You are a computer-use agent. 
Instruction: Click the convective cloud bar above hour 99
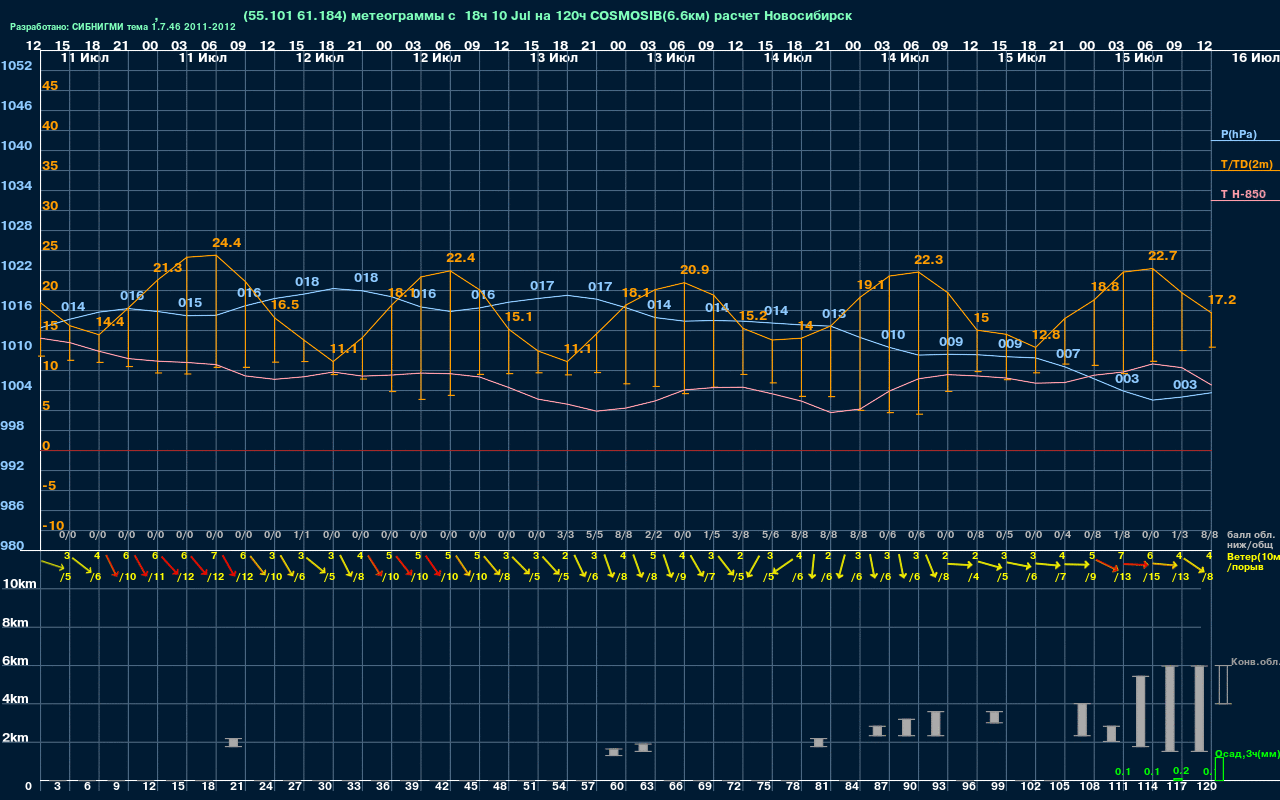(x=994, y=717)
